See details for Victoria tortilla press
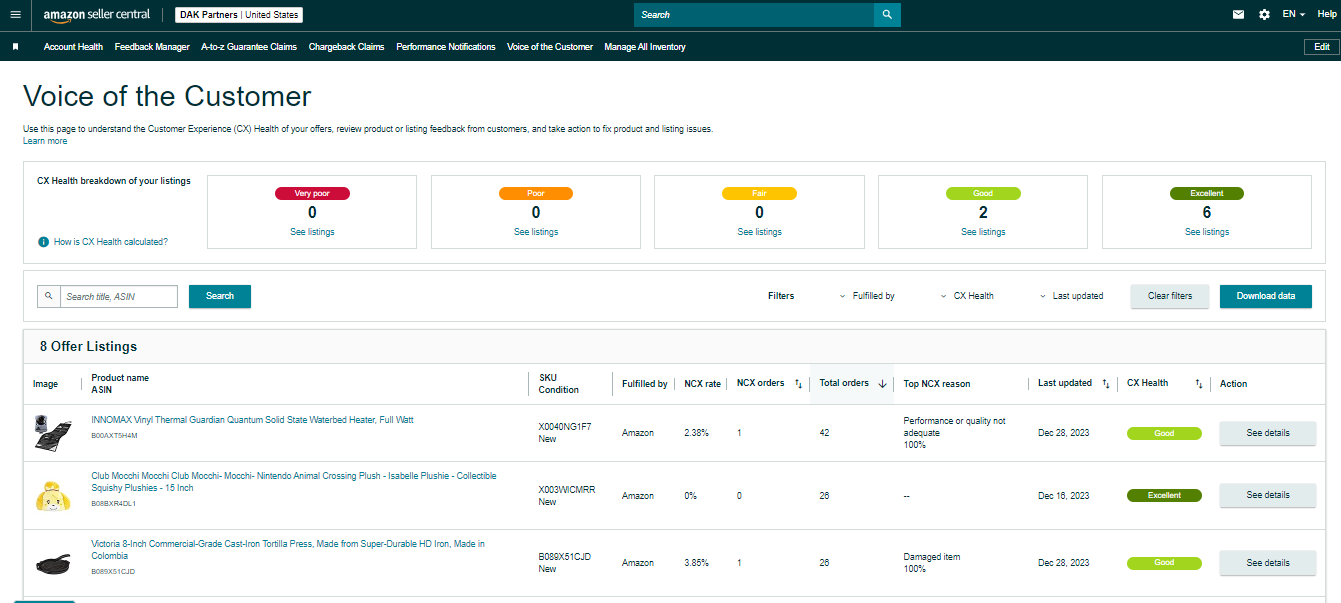The height and width of the screenshot is (603, 1341). [1268, 563]
